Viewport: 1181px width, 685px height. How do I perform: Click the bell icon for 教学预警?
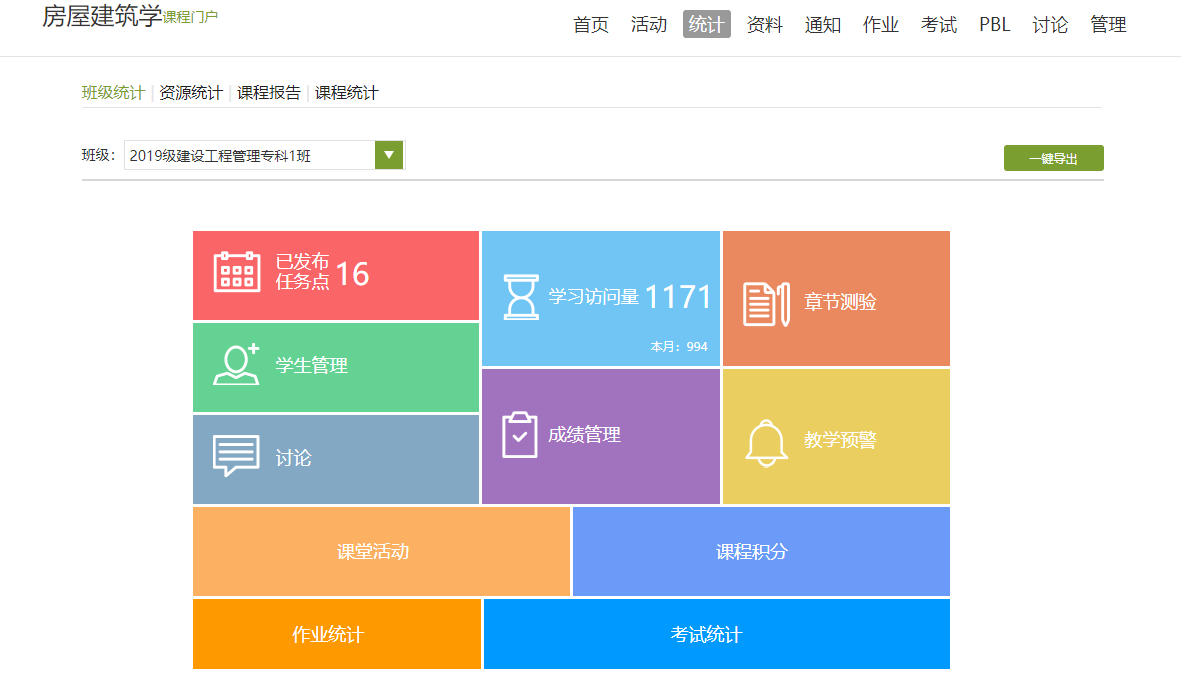point(766,441)
